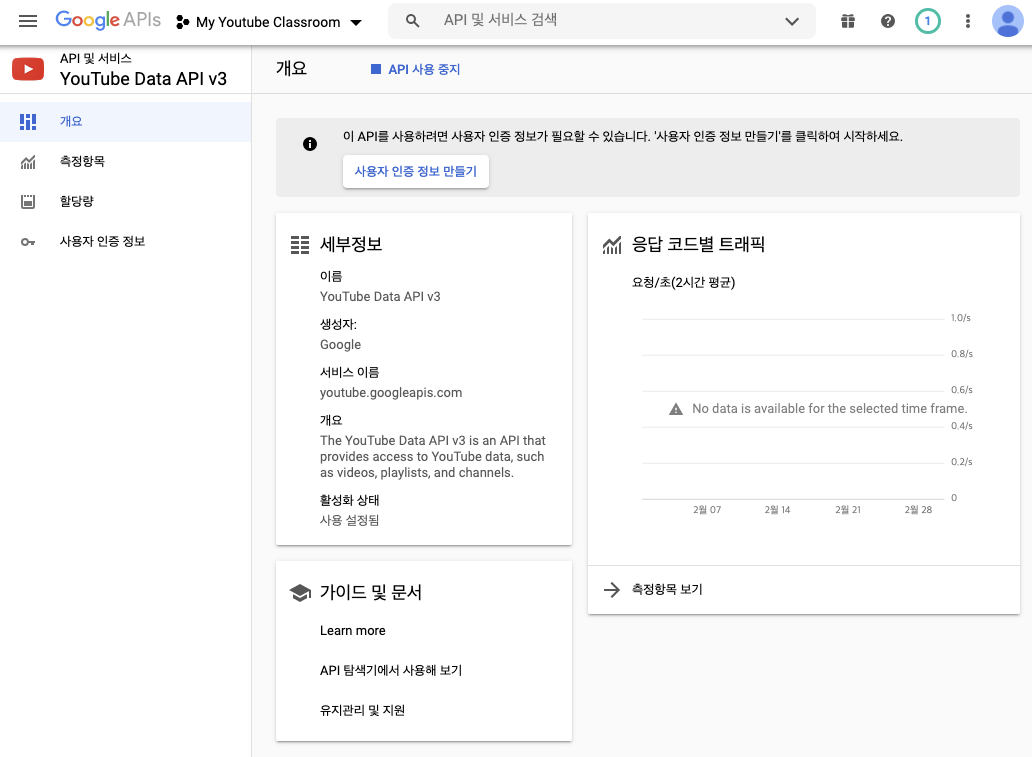Click the 2월 28 date on the chart axis
Viewport: 1032px width, 757px height.
[x=918, y=509]
